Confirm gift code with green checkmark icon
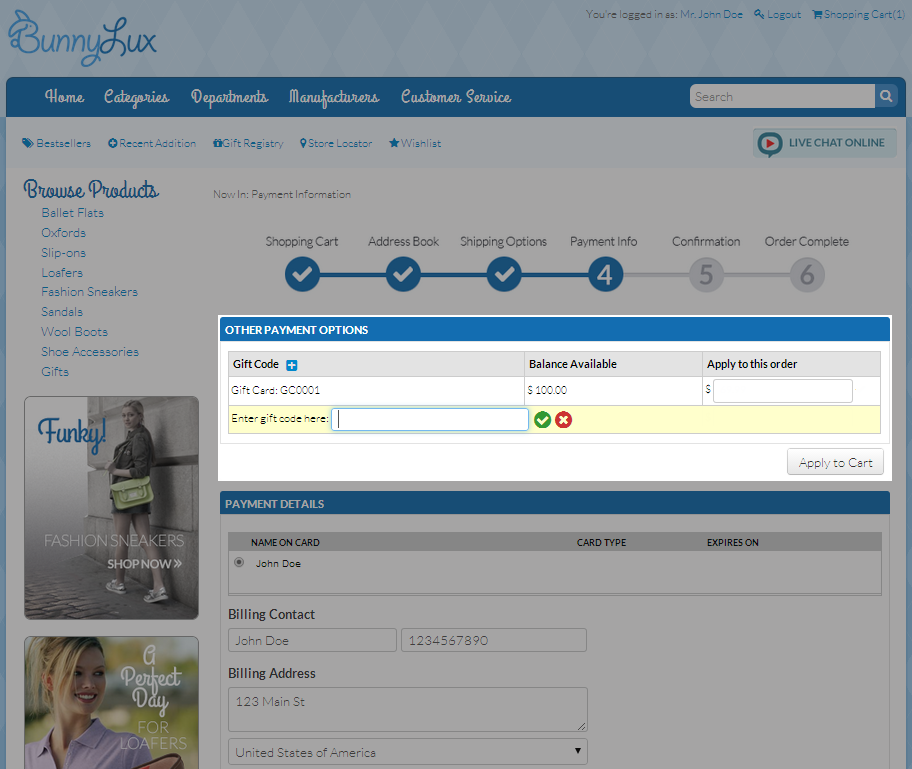This screenshot has width=912, height=769. point(542,419)
